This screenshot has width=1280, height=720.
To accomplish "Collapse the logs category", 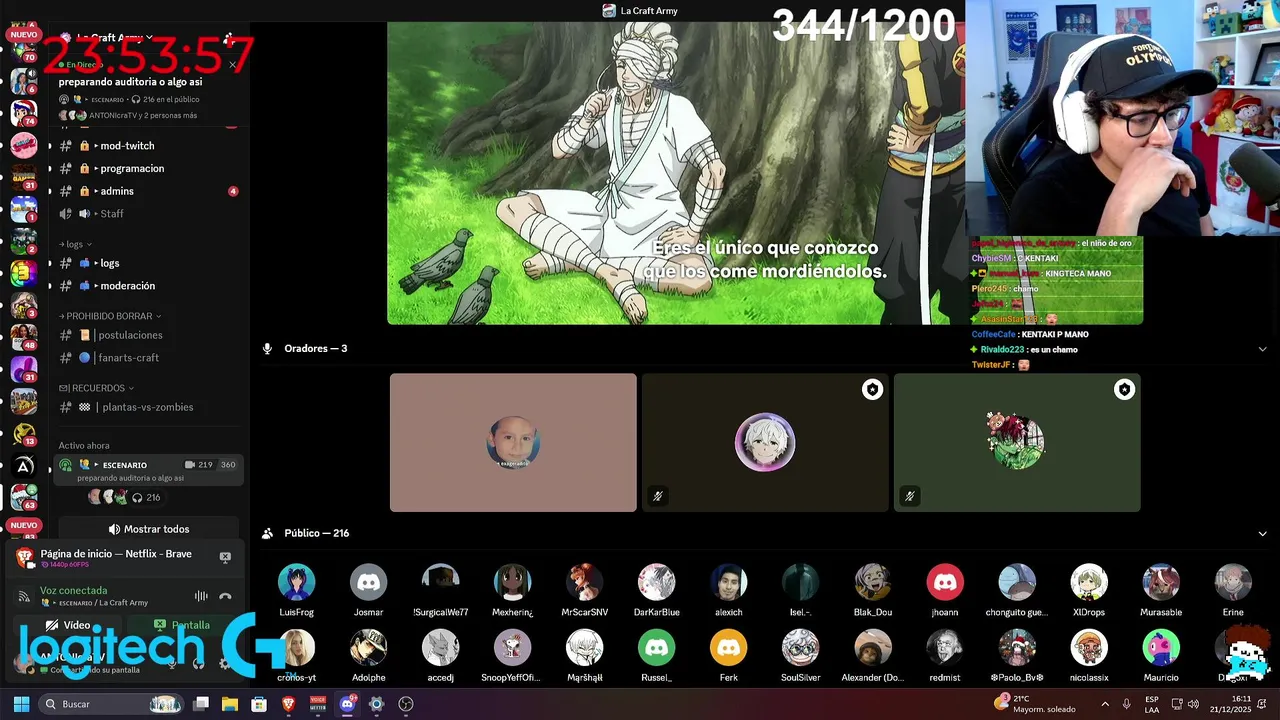I will tap(75, 244).
